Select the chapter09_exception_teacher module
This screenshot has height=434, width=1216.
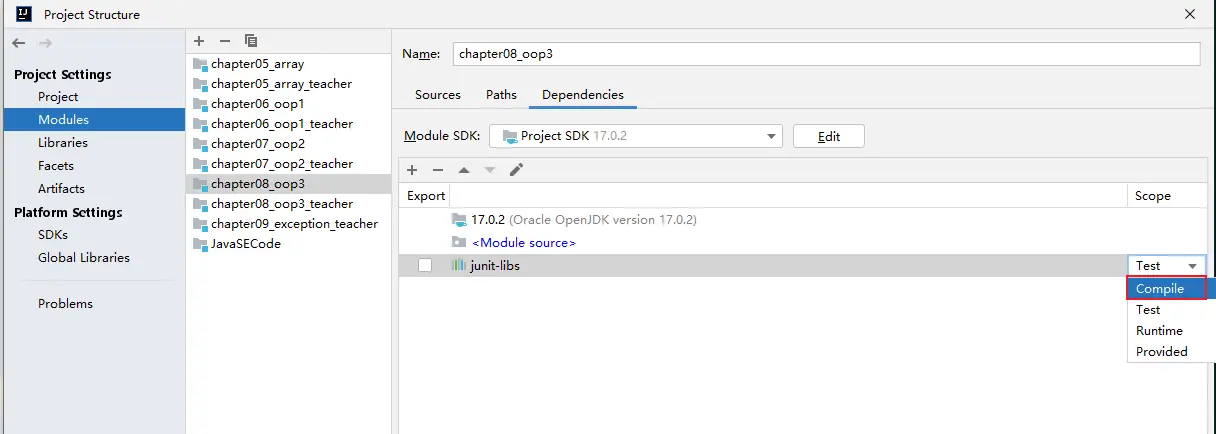[294, 224]
